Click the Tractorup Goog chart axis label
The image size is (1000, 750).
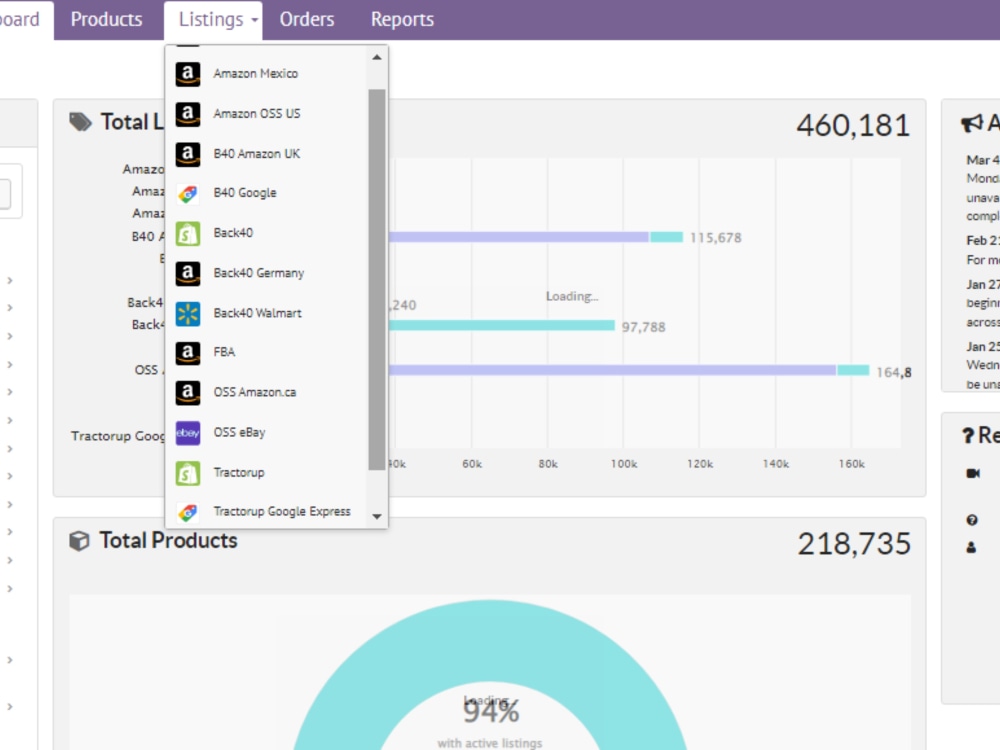[118, 436]
